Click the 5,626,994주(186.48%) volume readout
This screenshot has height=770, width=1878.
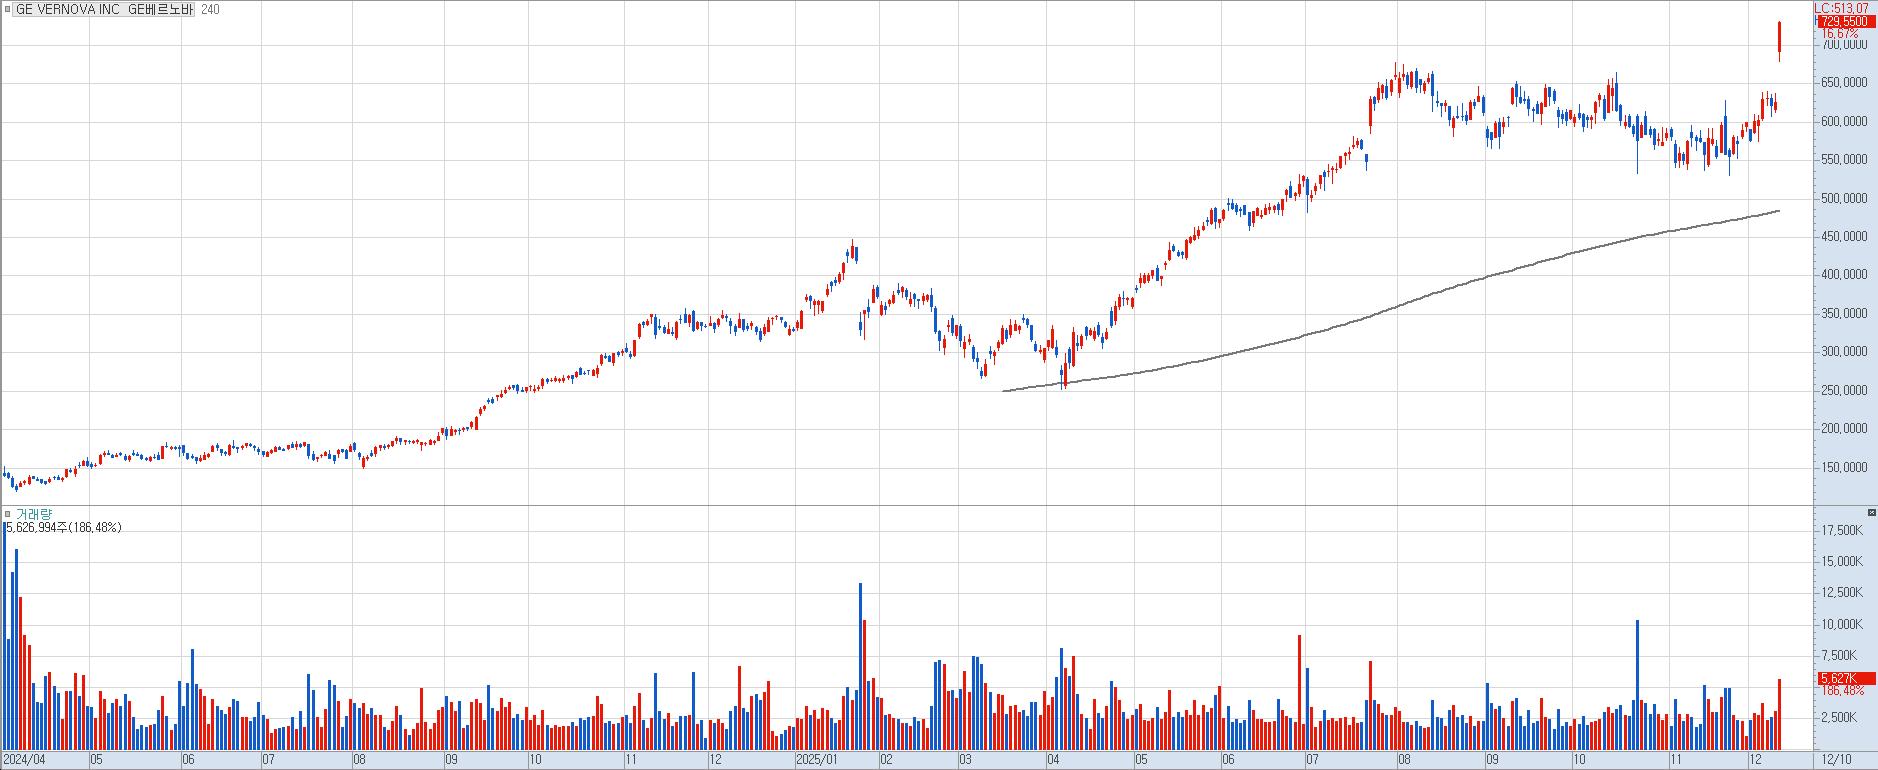(x=64, y=527)
